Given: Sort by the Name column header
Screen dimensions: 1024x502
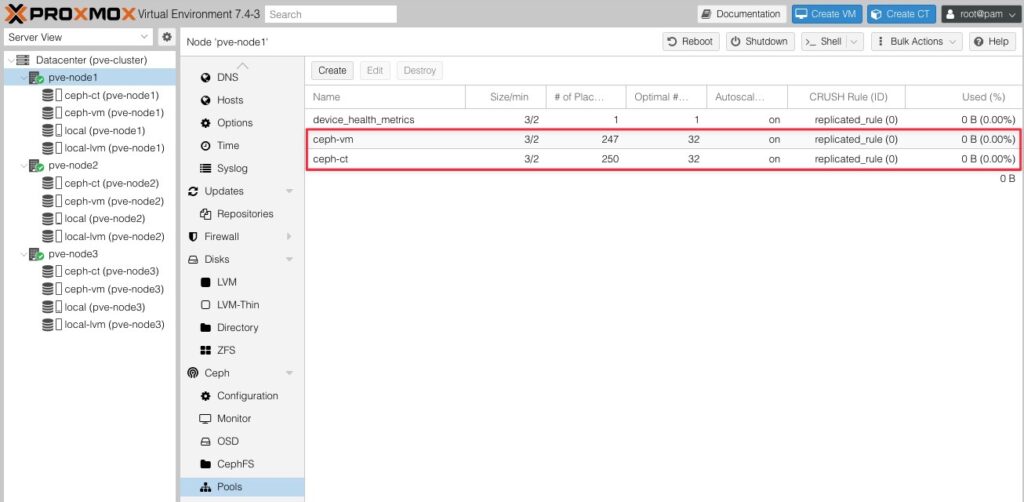Looking at the screenshot, I should (385, 97).
